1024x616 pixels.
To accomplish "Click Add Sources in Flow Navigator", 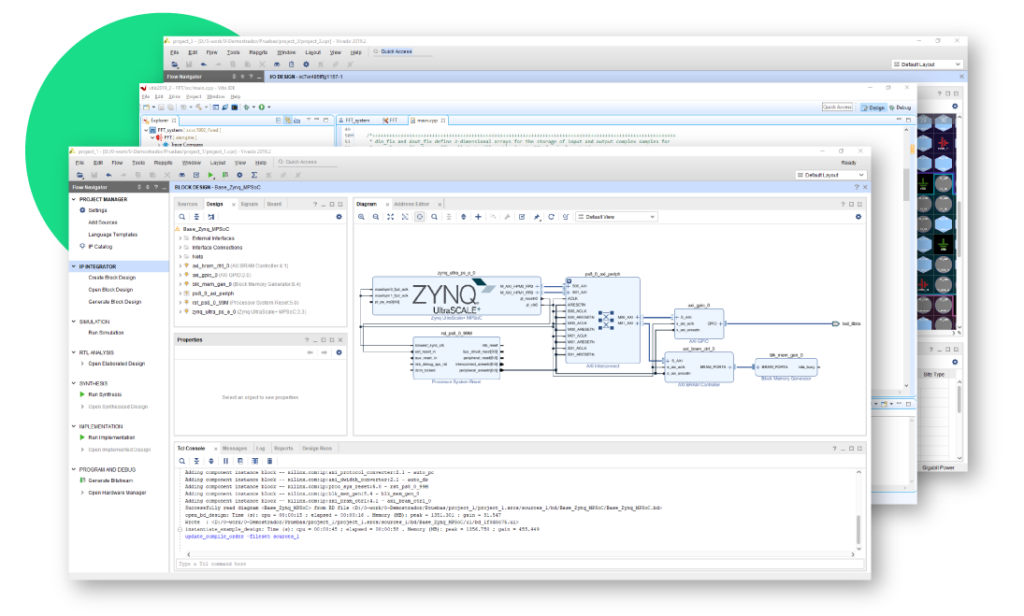I will pyautogui.click(x=103, y=222).
